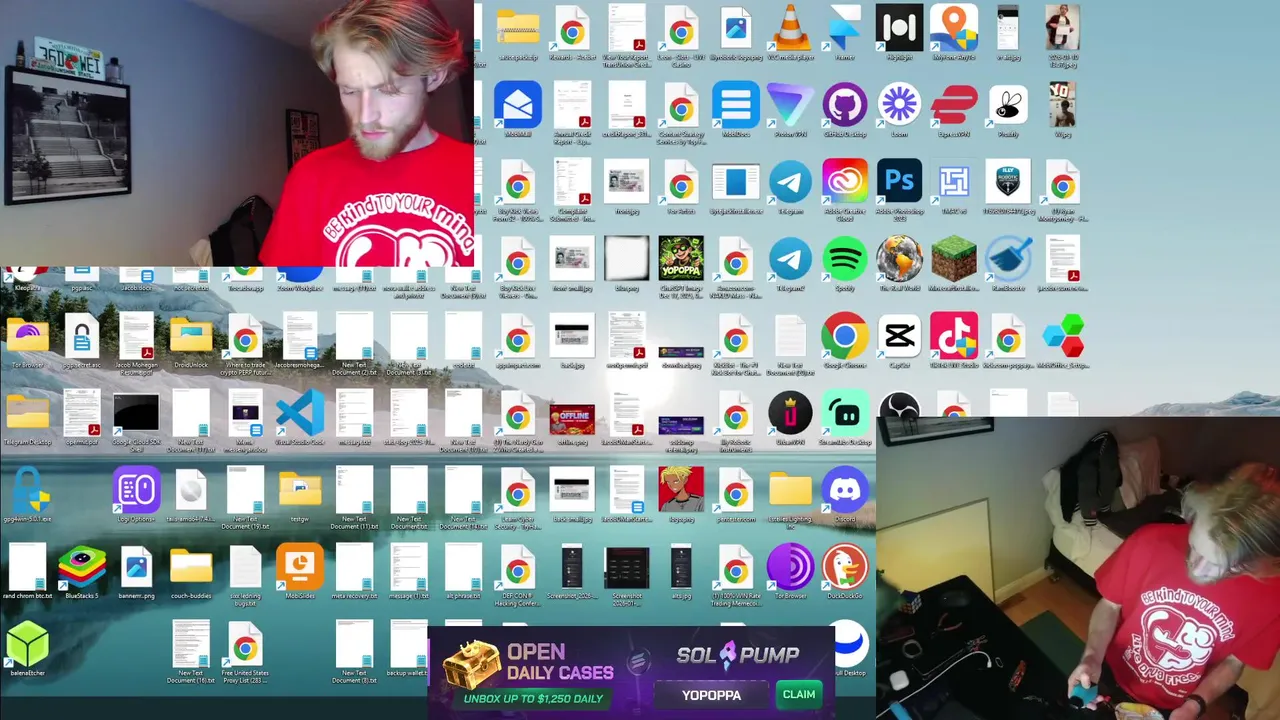Open the offline.png image thumbnail
The height and width of the screenshot is (720, 1280).
[x=572, y=420]
